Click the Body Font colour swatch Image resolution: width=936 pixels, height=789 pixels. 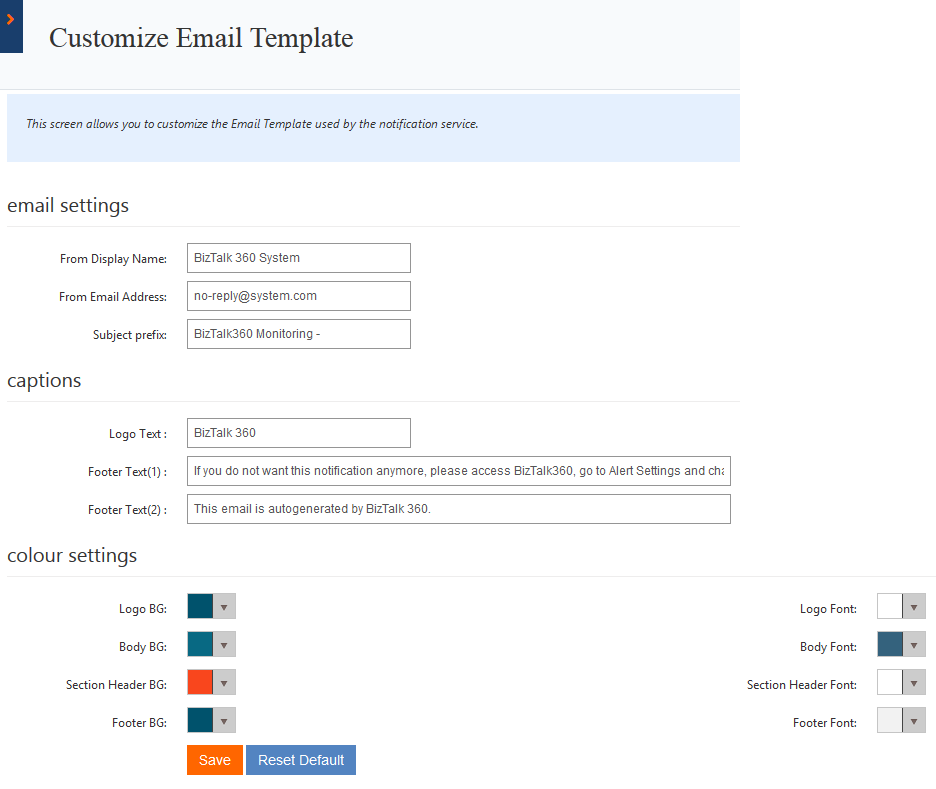point(890,645)
